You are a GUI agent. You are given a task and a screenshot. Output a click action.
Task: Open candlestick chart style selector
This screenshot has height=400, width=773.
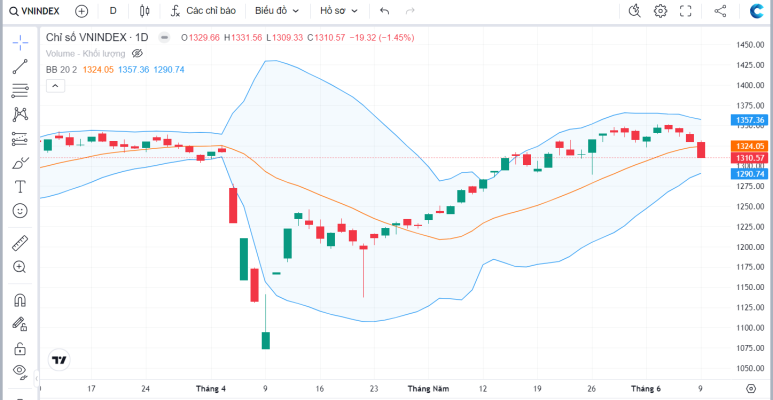(x=144, y=11)
